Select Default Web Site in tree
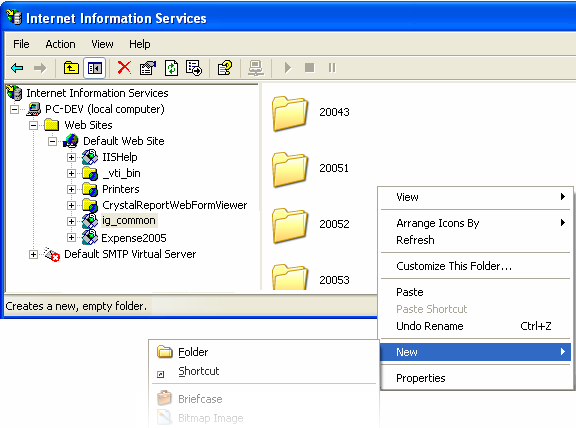 124,141
